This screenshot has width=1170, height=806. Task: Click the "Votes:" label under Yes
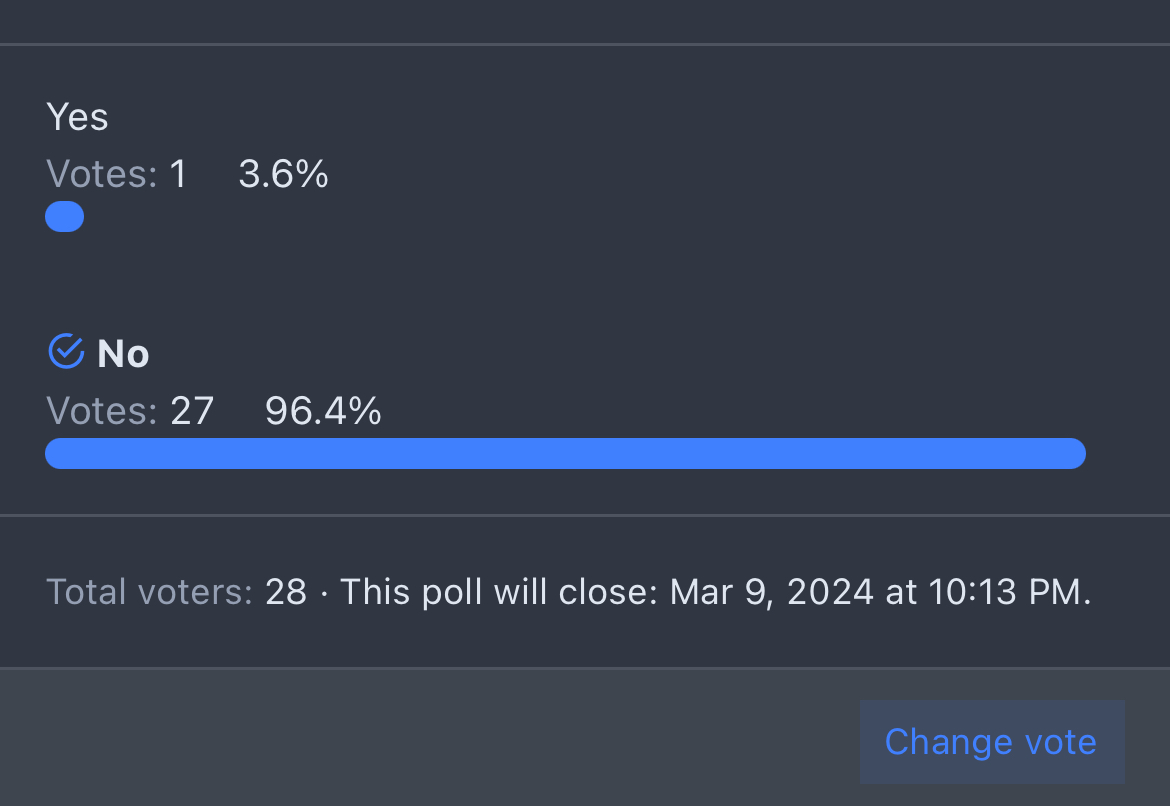pos(101,175)
